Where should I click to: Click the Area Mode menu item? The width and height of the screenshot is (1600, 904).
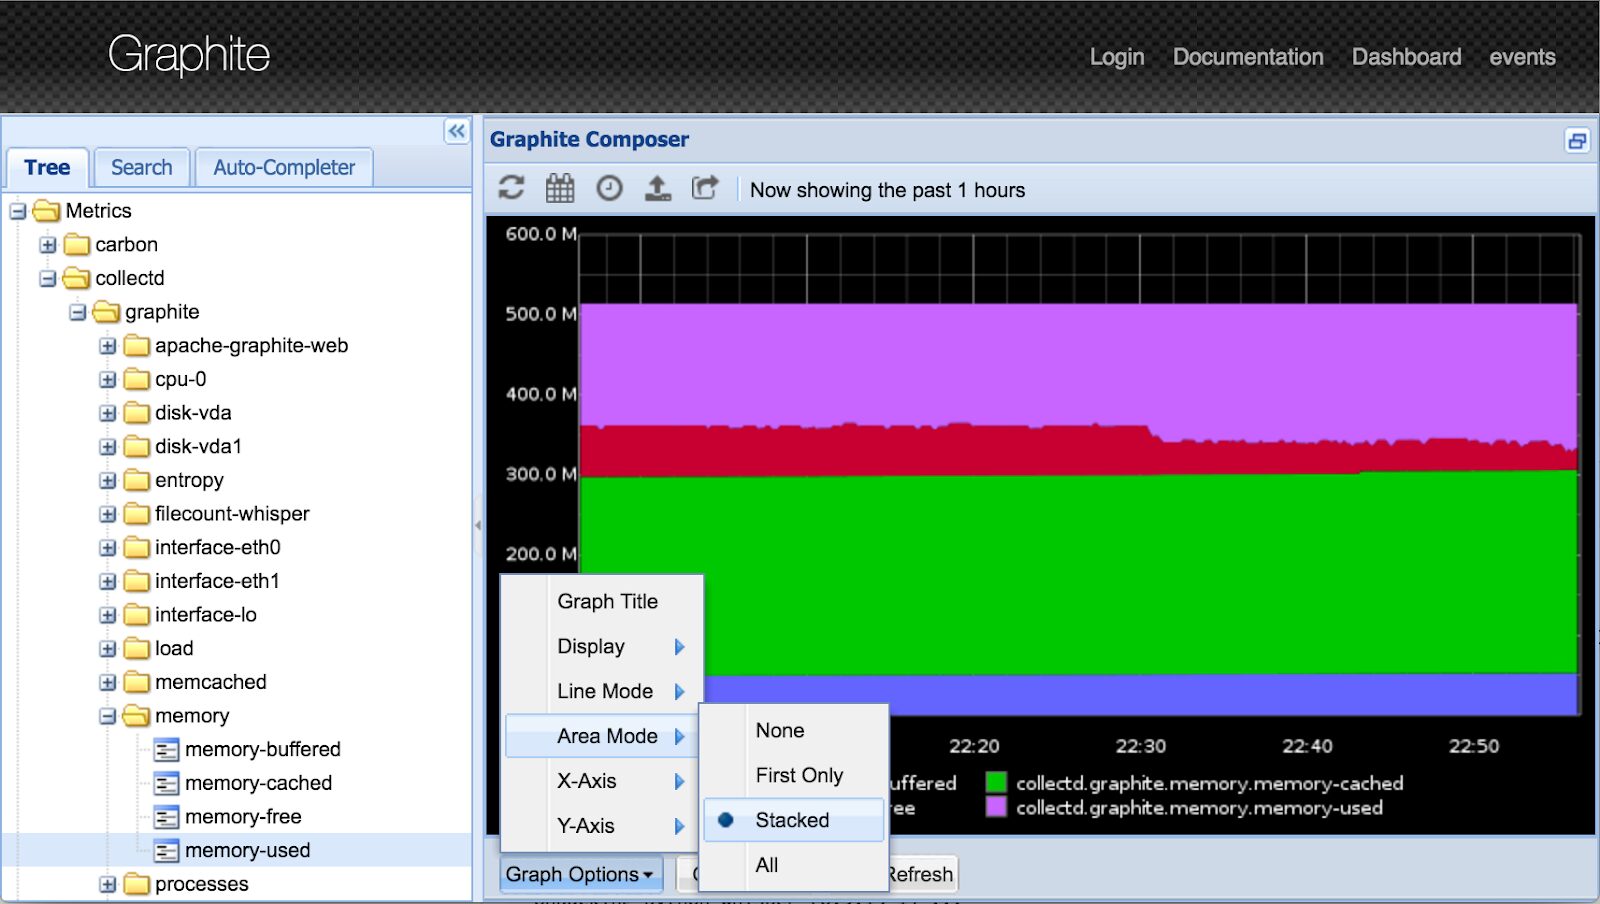click(602, 736)
